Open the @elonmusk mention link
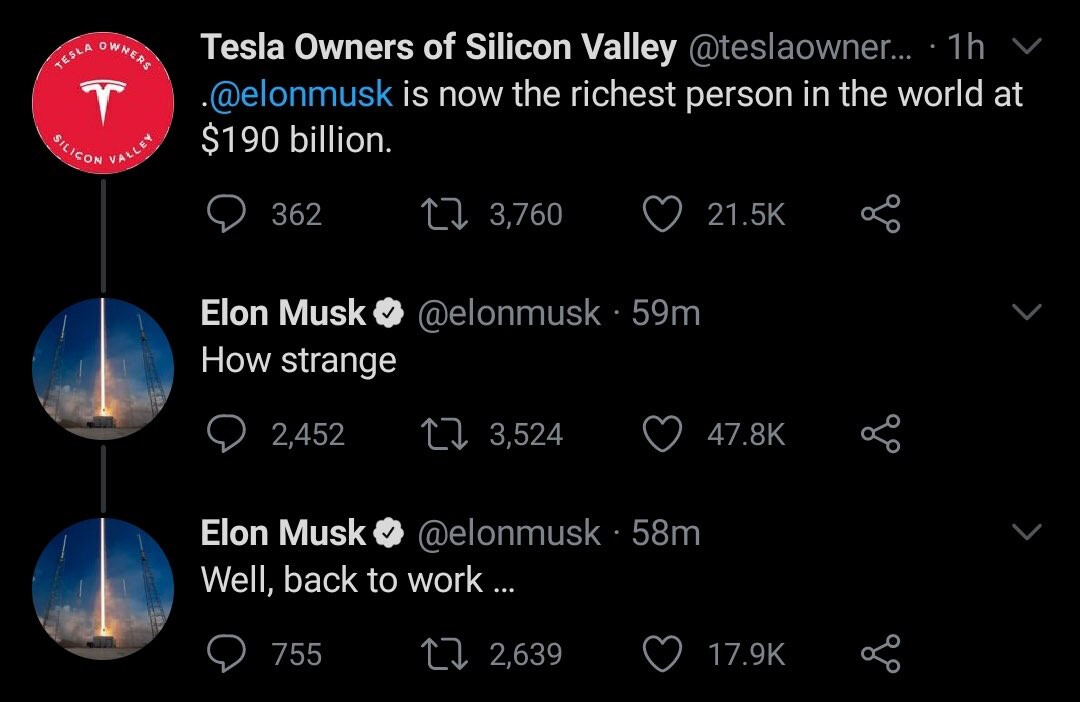 pyautogui.click(x=300, y=94)
